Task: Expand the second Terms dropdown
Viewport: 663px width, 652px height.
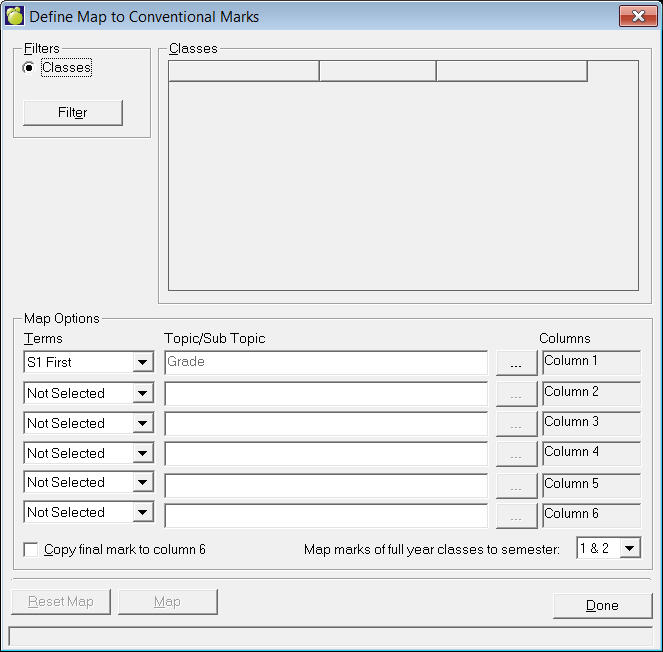Action: coord(143,394)
